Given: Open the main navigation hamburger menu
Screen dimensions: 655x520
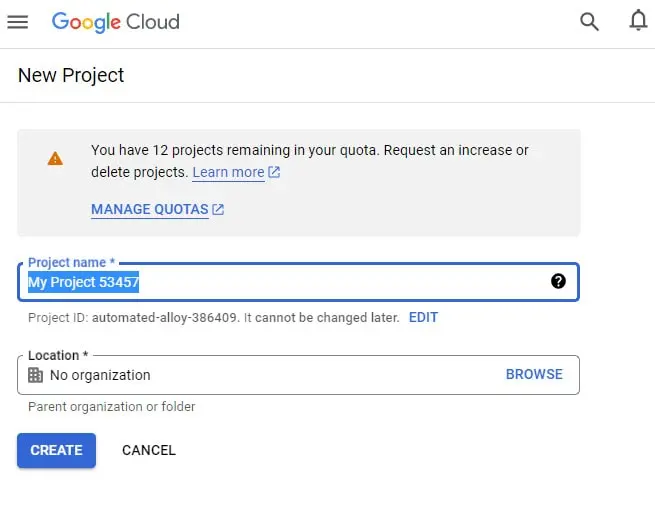Looking at the screenshot, I should pyautogui.click(x=18, y=22).
